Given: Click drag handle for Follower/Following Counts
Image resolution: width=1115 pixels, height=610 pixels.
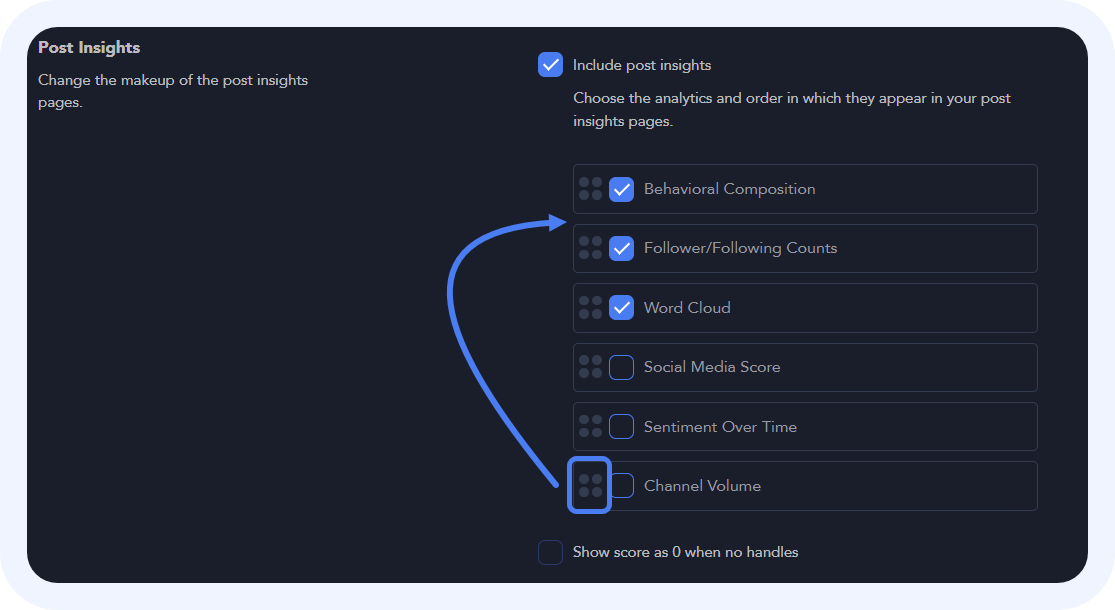Looking at the screenshot, I should 590,248.
